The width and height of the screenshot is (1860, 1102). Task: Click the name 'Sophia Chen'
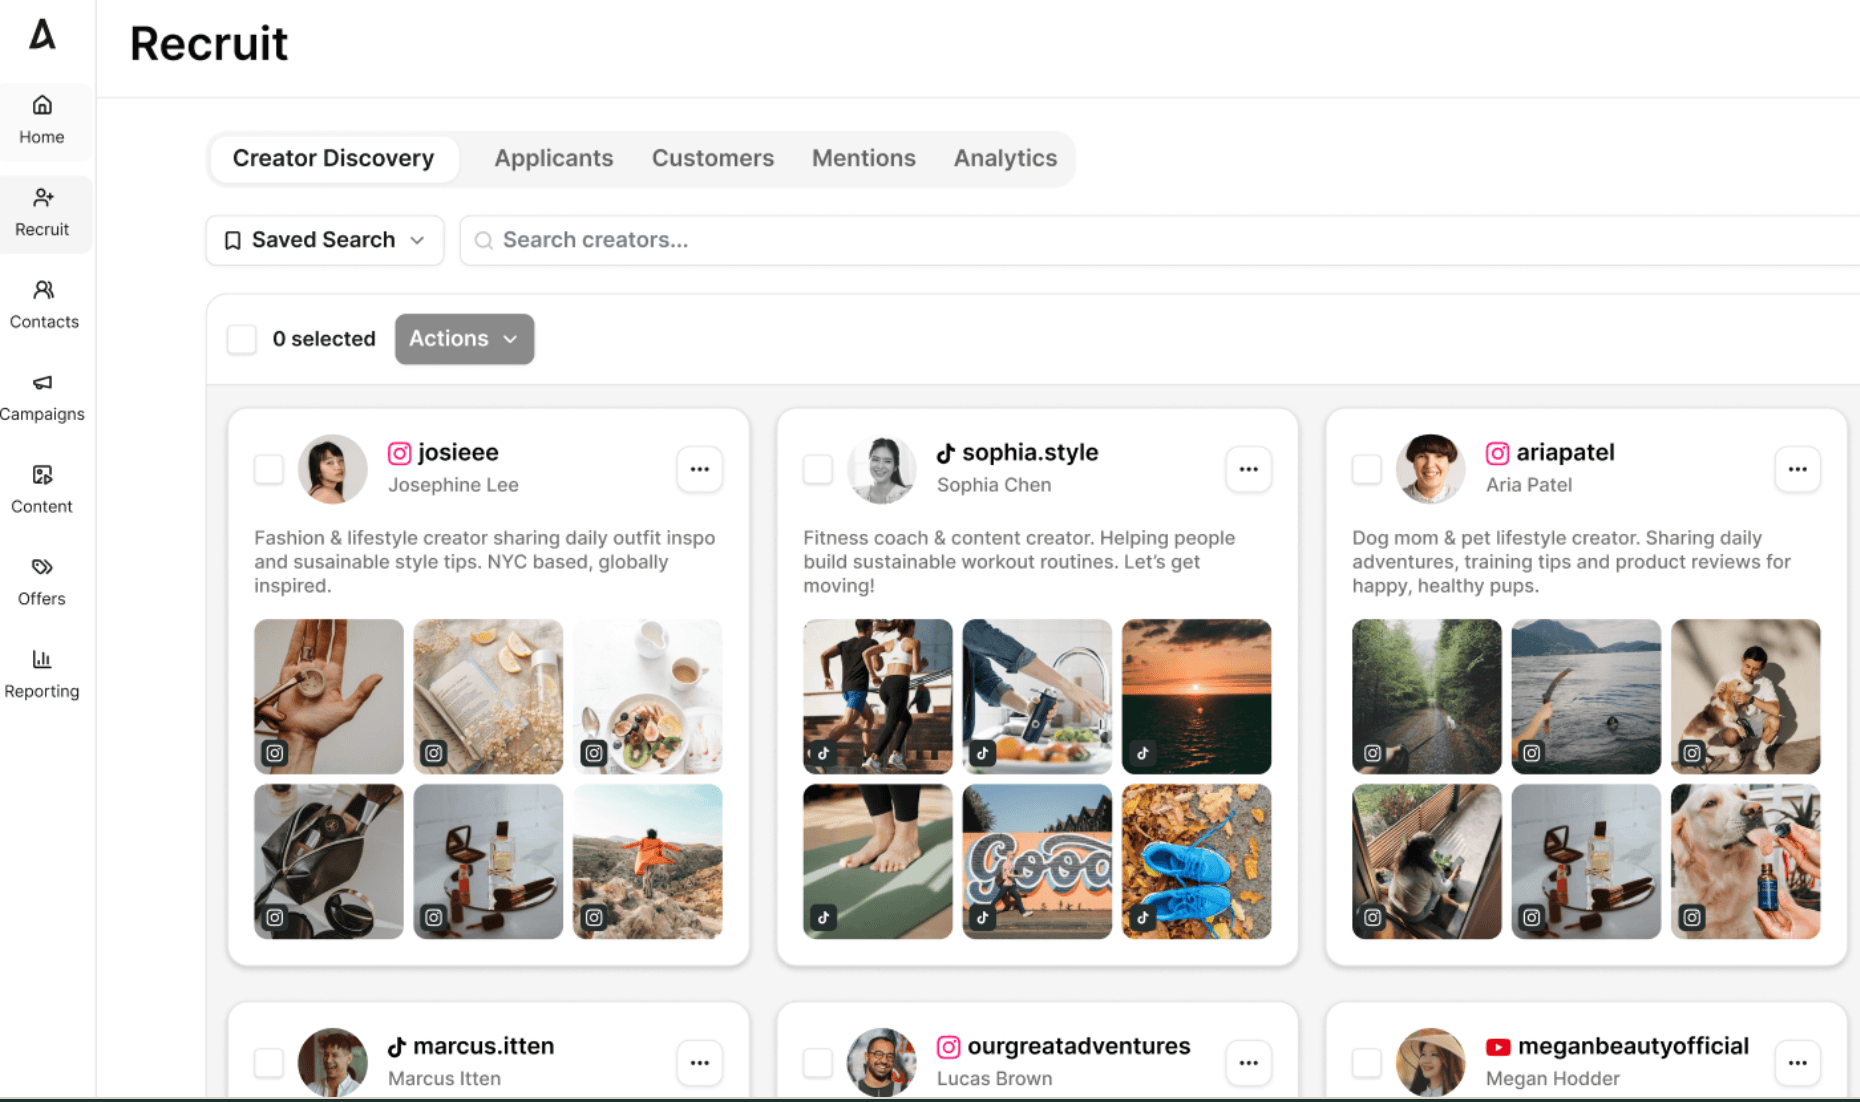(994, 485)
